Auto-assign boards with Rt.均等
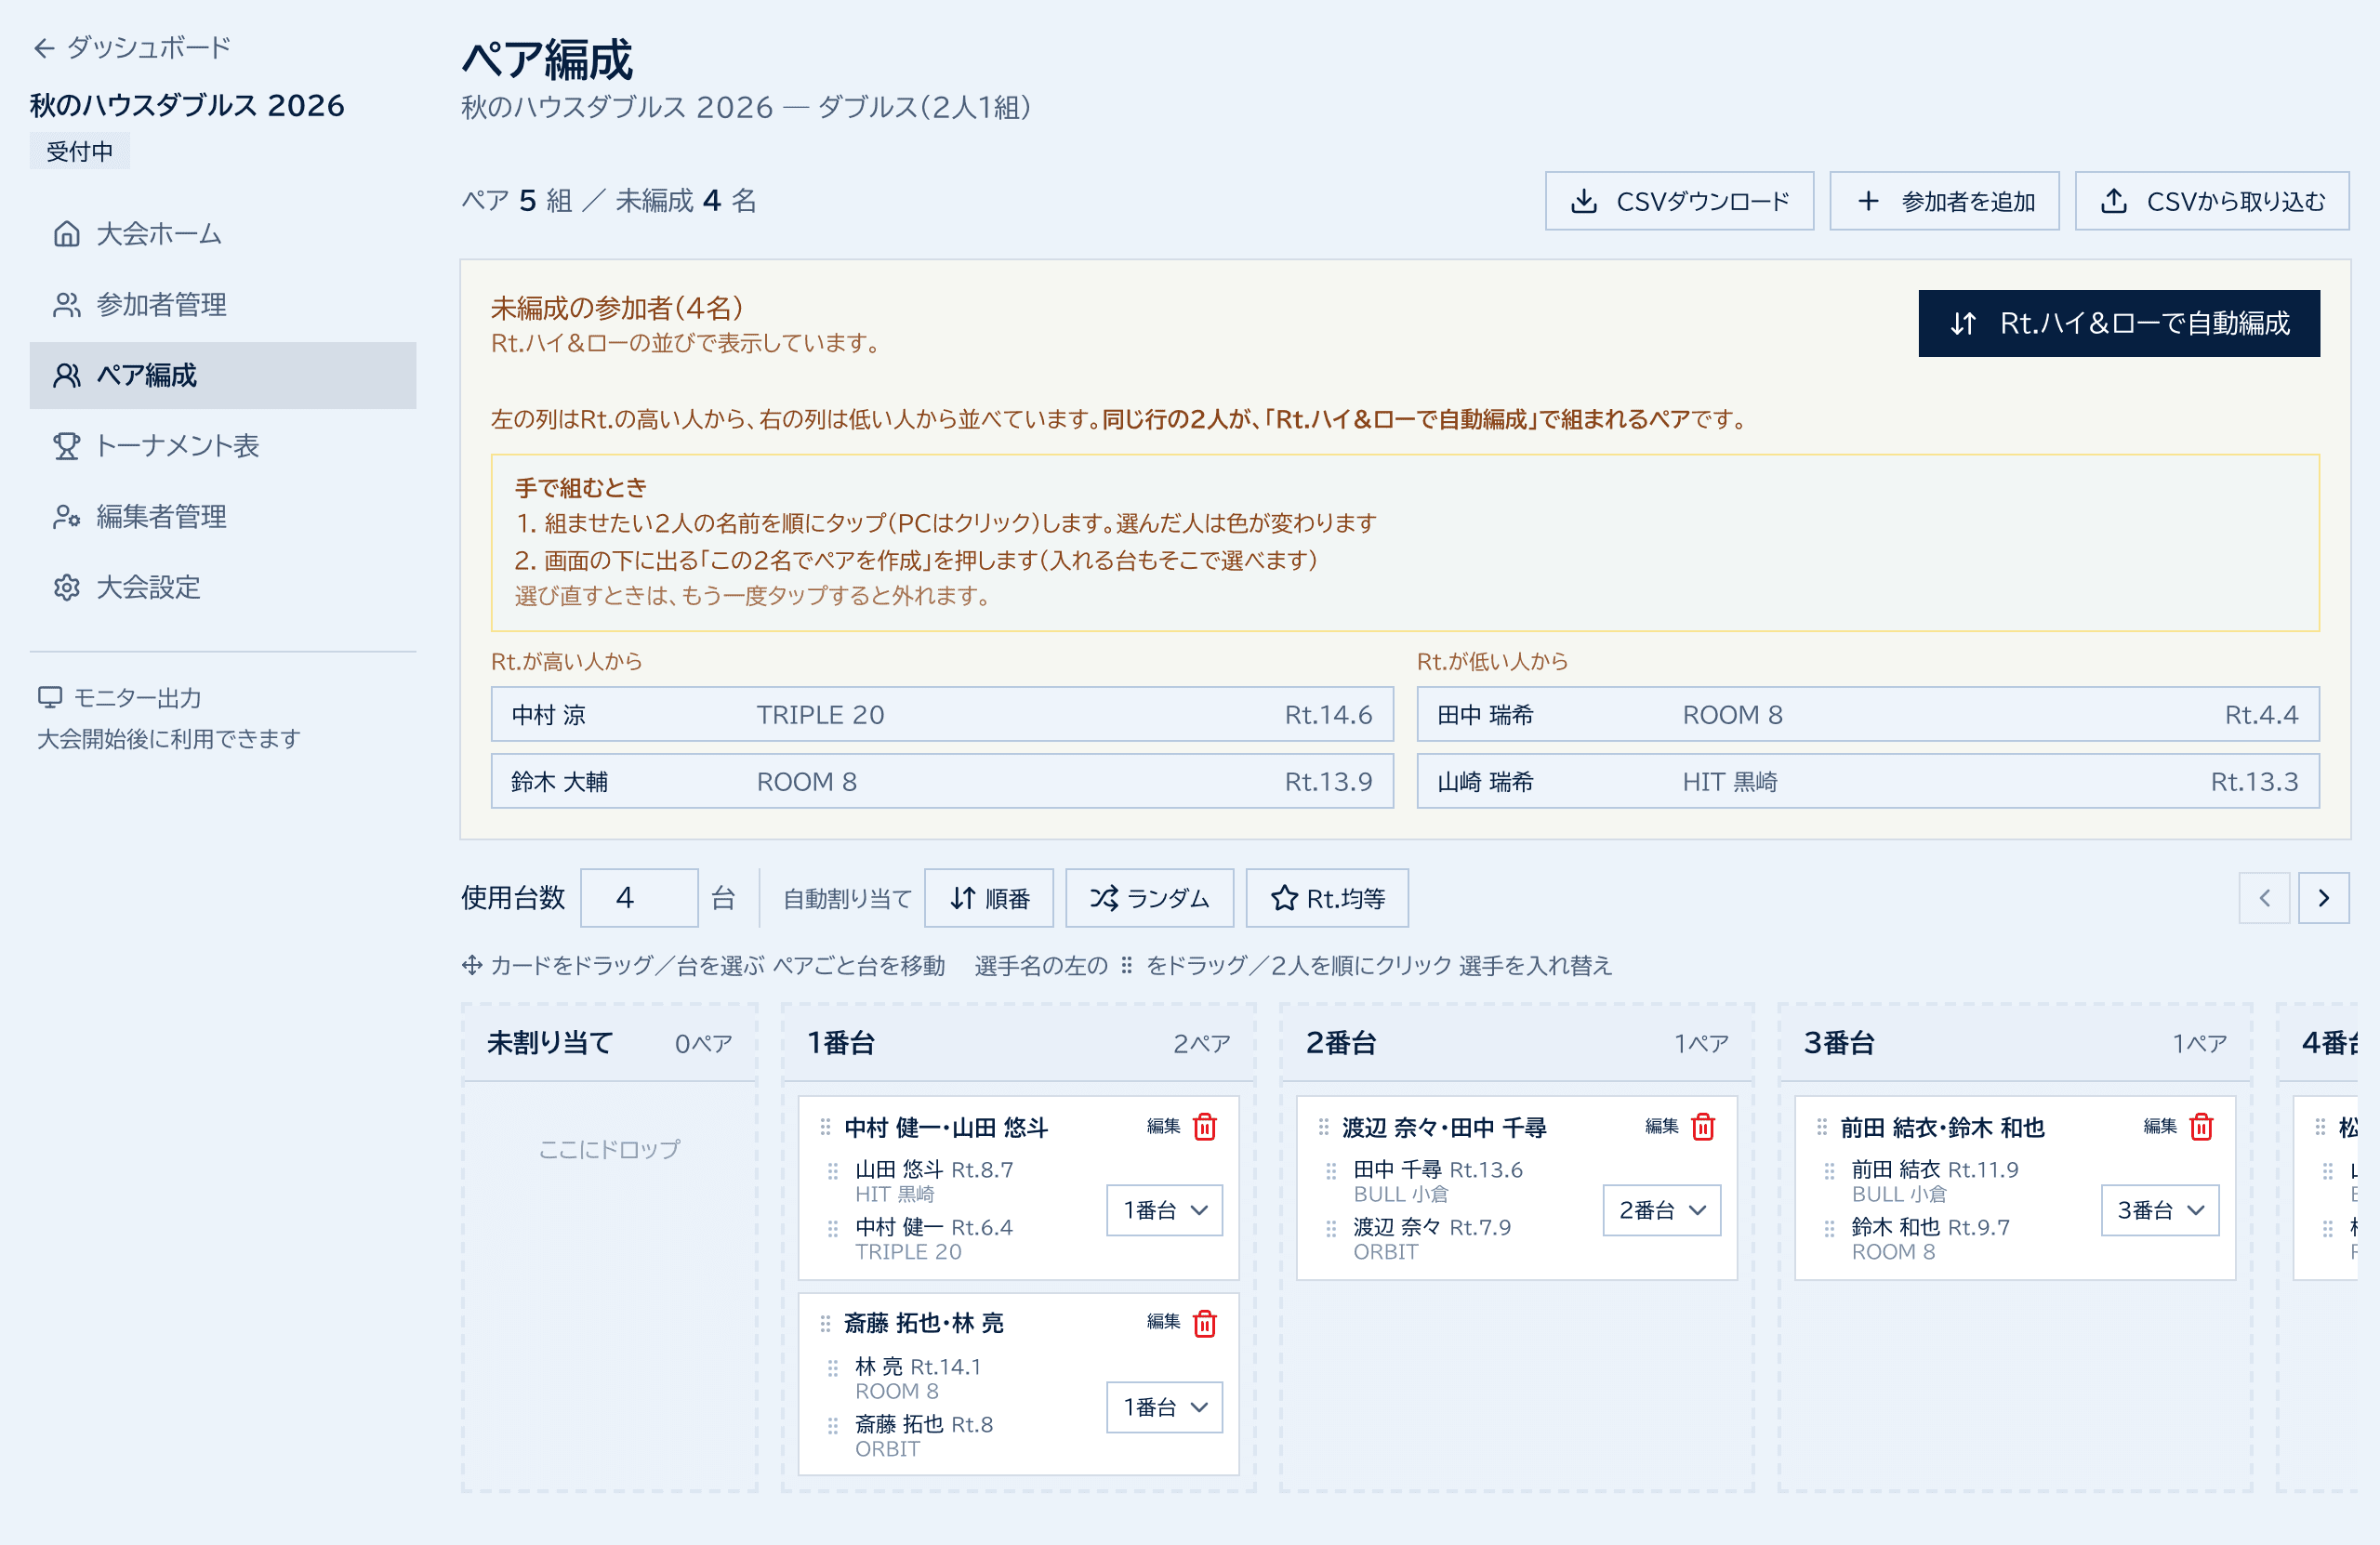This screenshot has height=1545, width=2380. point(1327,898)
